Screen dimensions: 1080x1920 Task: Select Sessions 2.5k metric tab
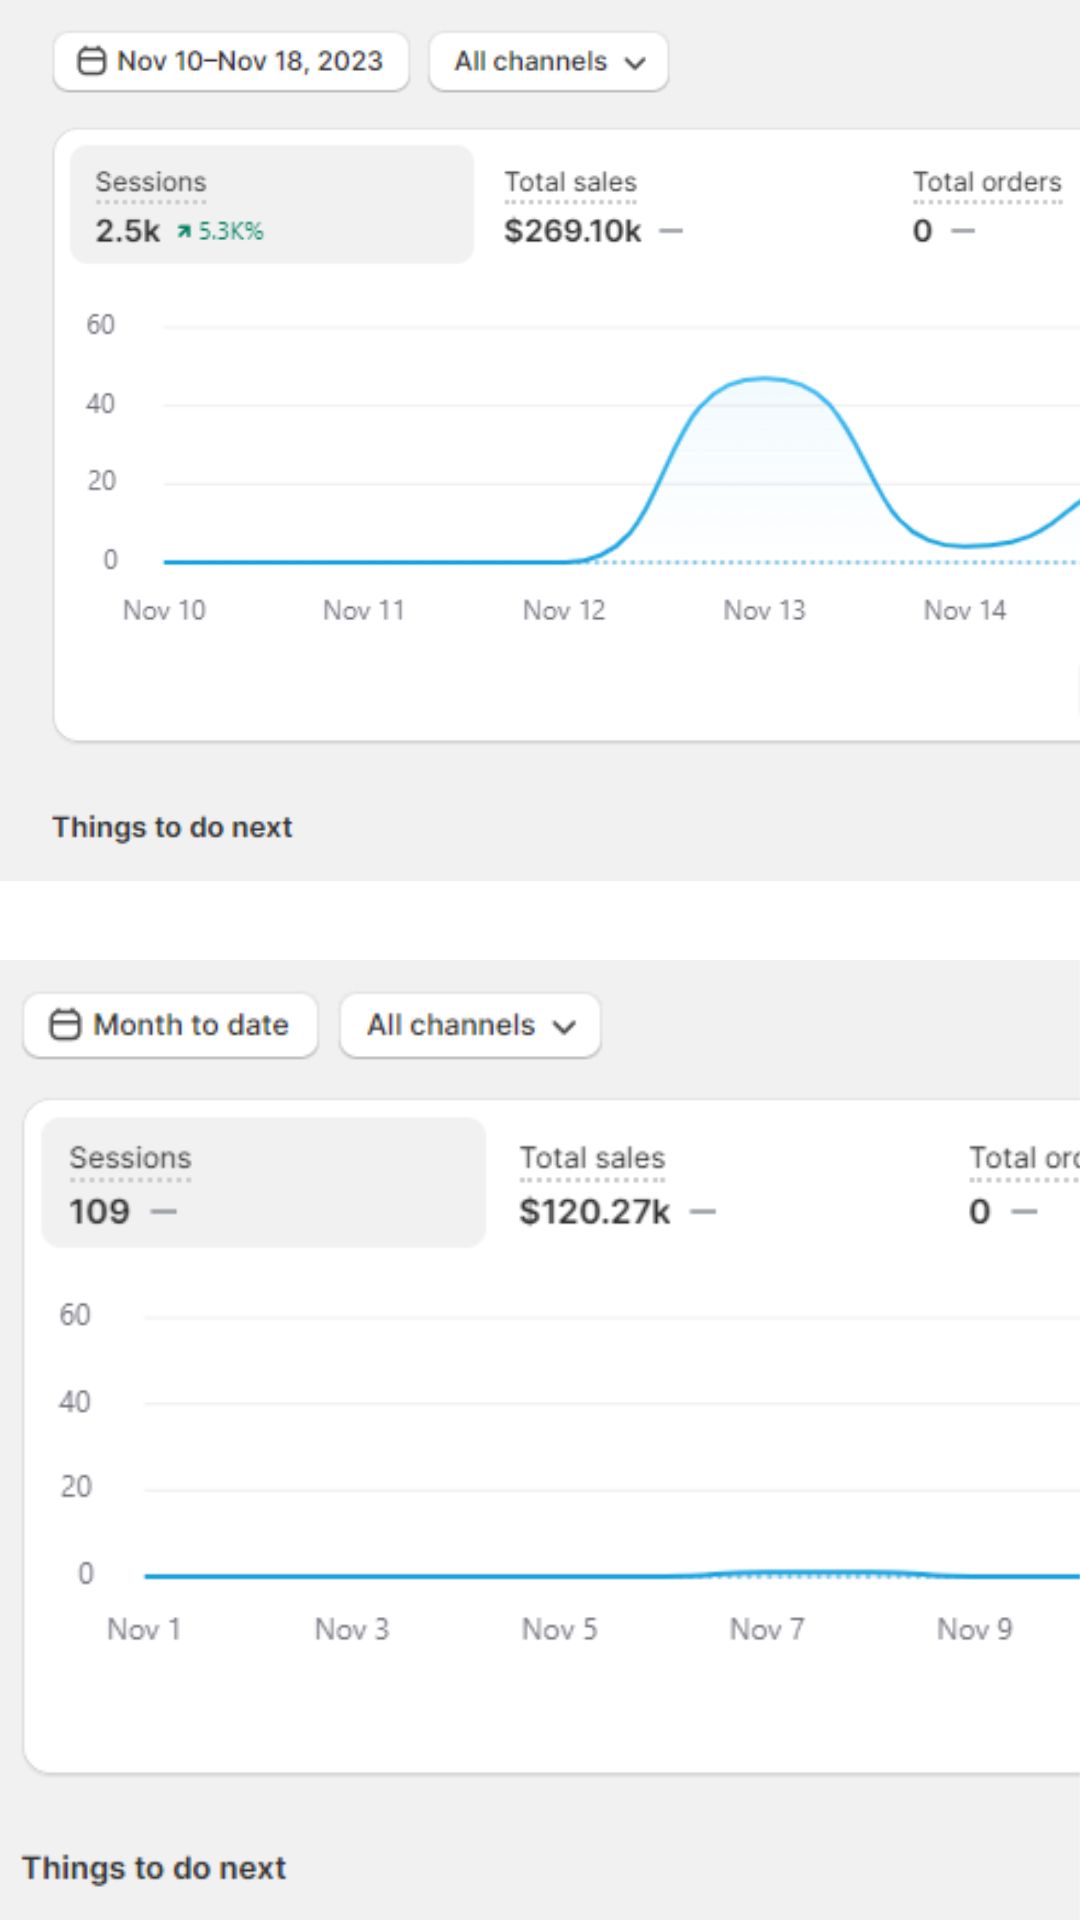[271, 205]
